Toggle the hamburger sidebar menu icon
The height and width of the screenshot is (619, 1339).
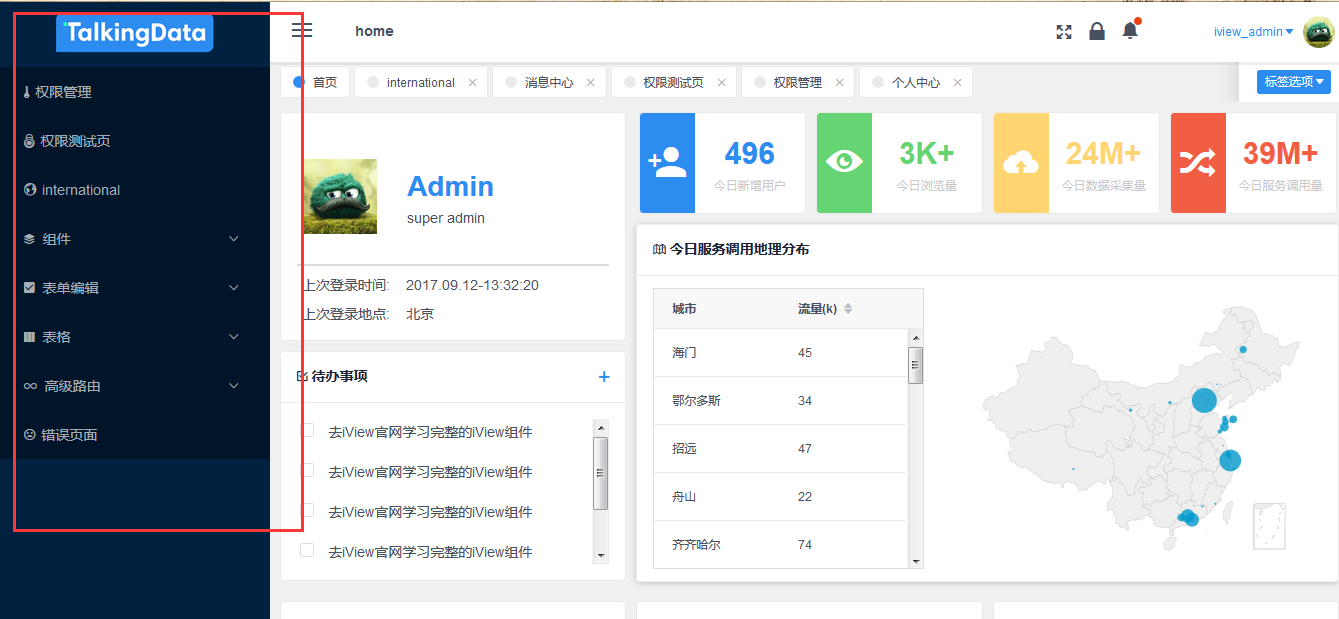[x=302, y=30]
